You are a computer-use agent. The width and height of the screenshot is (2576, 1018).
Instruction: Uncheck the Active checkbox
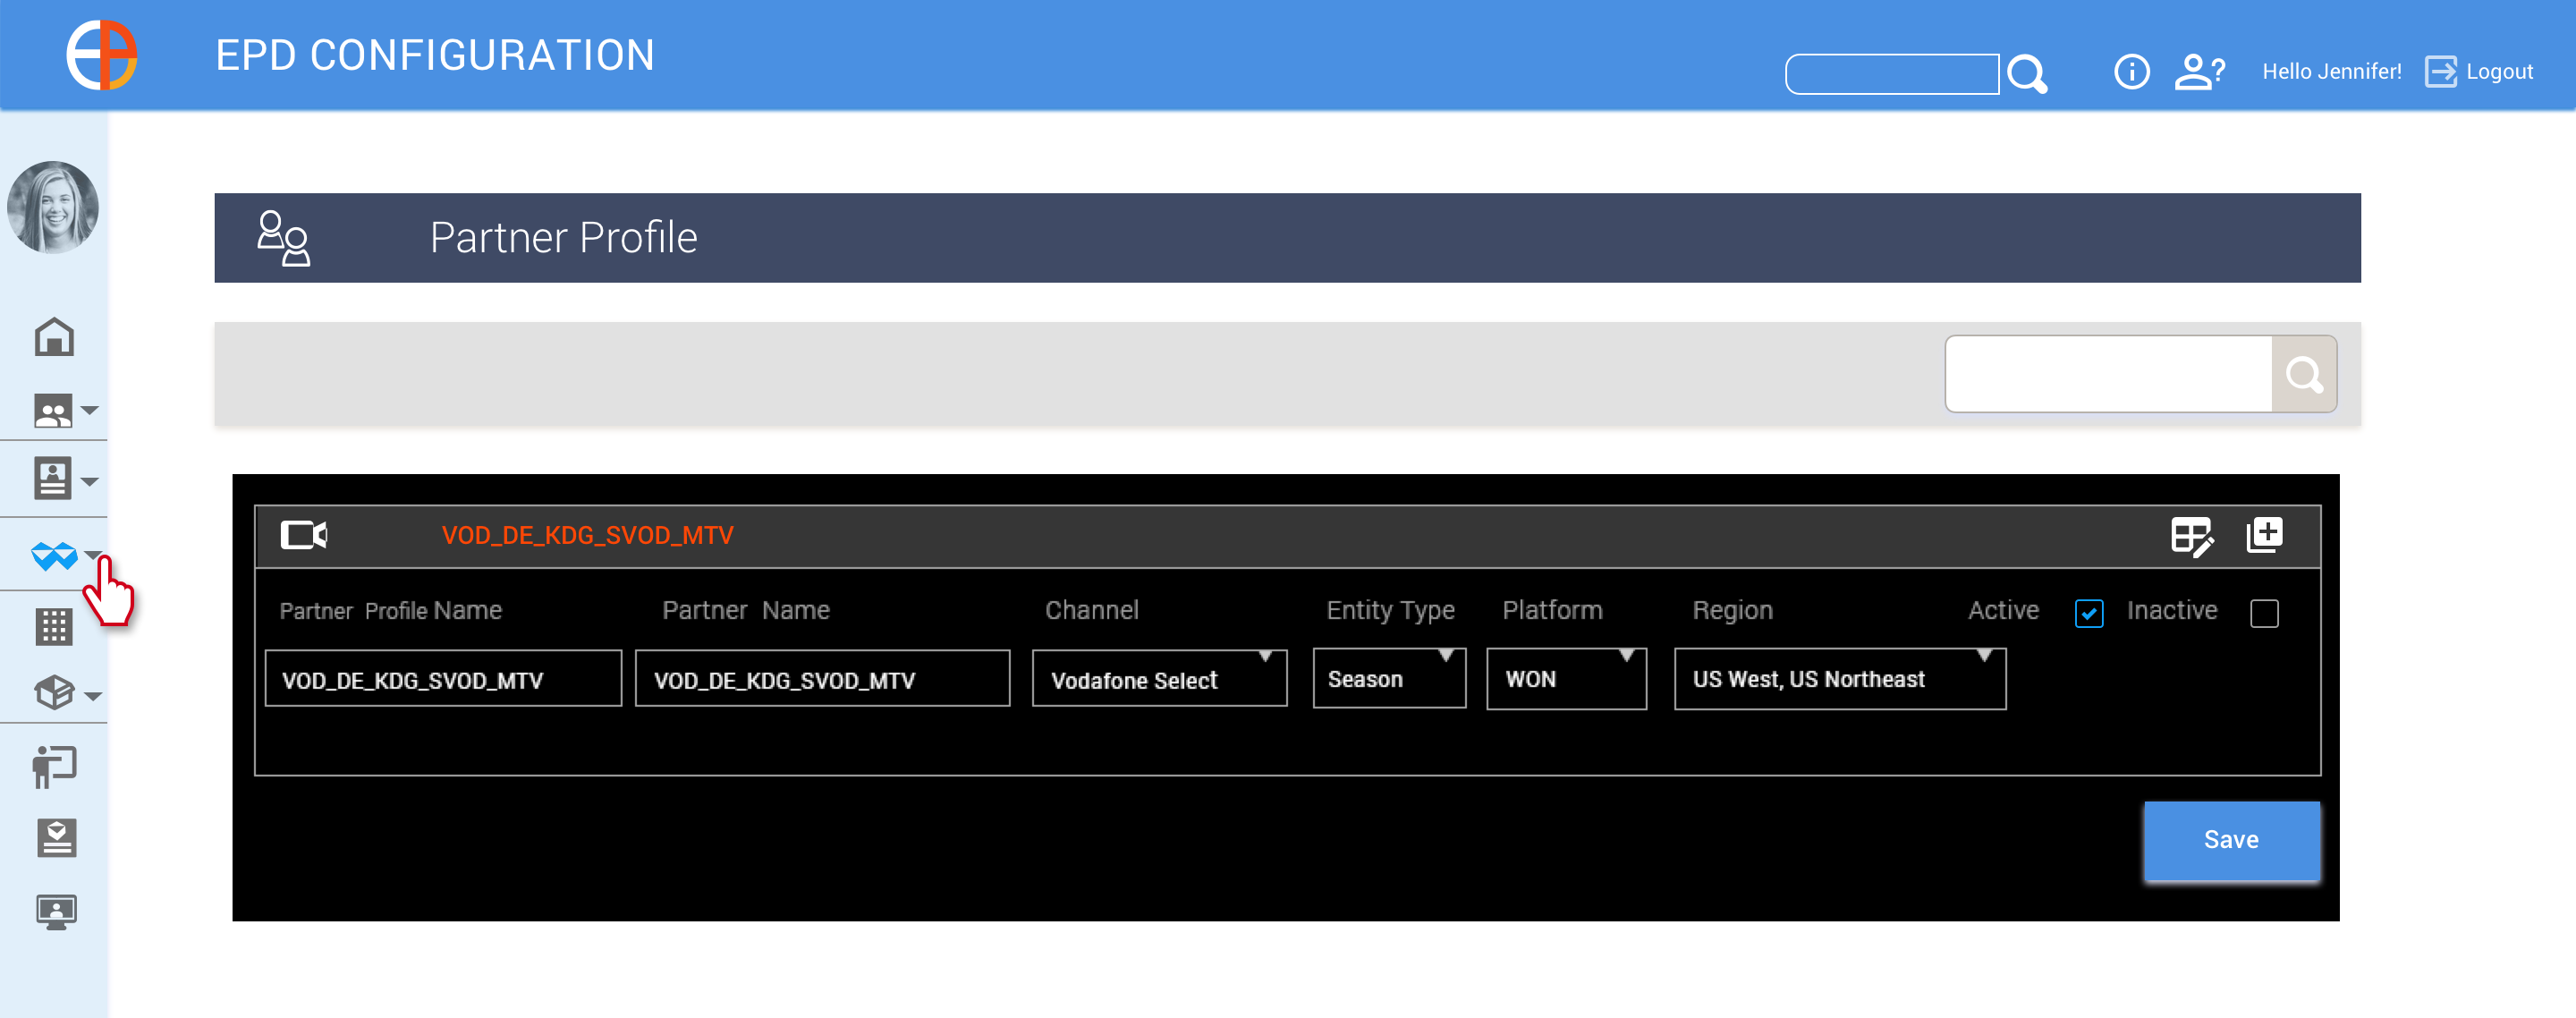2088,613
